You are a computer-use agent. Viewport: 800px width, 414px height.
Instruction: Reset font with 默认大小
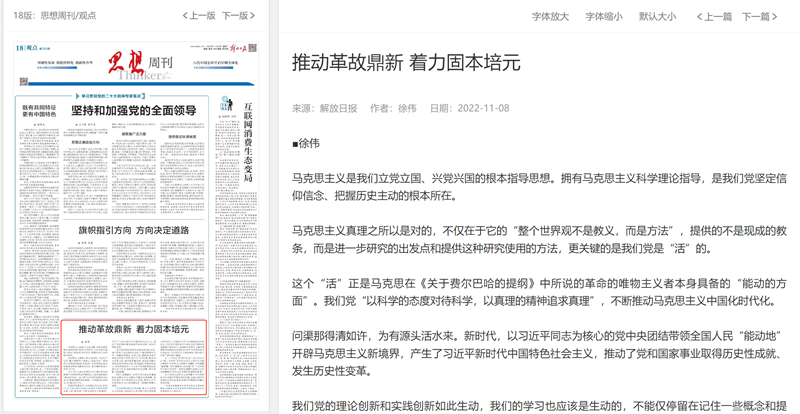[x=657, y=17]
